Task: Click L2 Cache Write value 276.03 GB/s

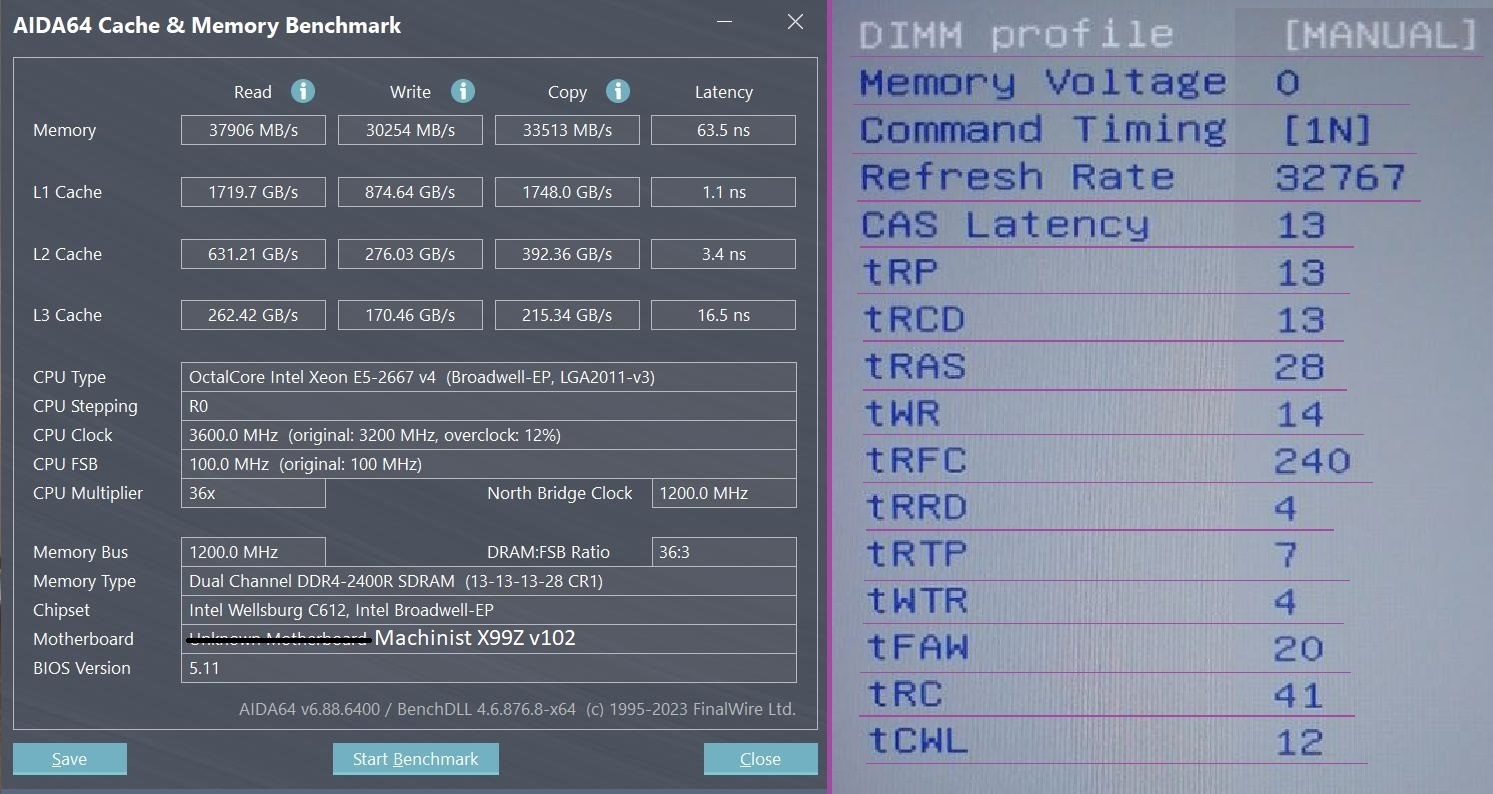Action: pyautogui.click(x=410, y=254)
